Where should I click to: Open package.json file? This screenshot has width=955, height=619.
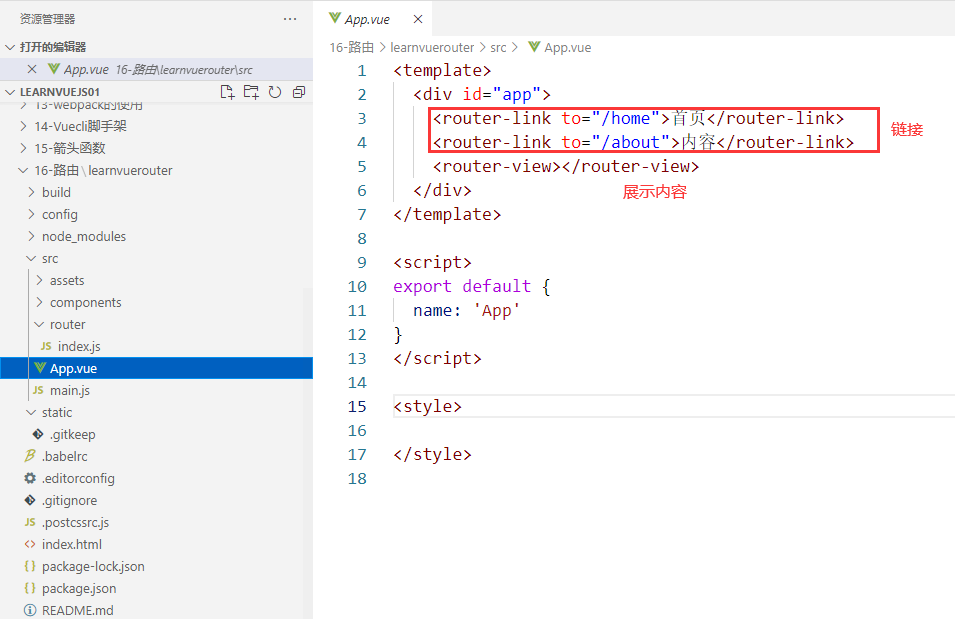pos(157,589)
